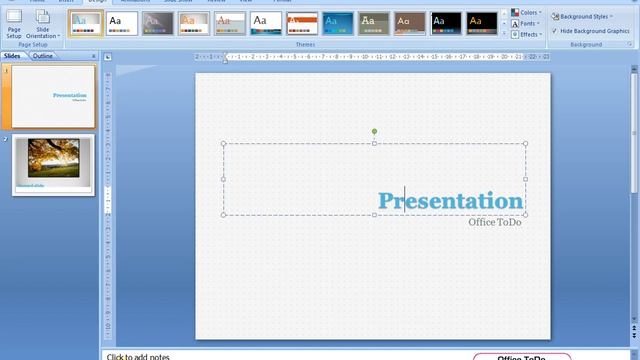Apply the dark gray theme thumbnail

(158, 24)
